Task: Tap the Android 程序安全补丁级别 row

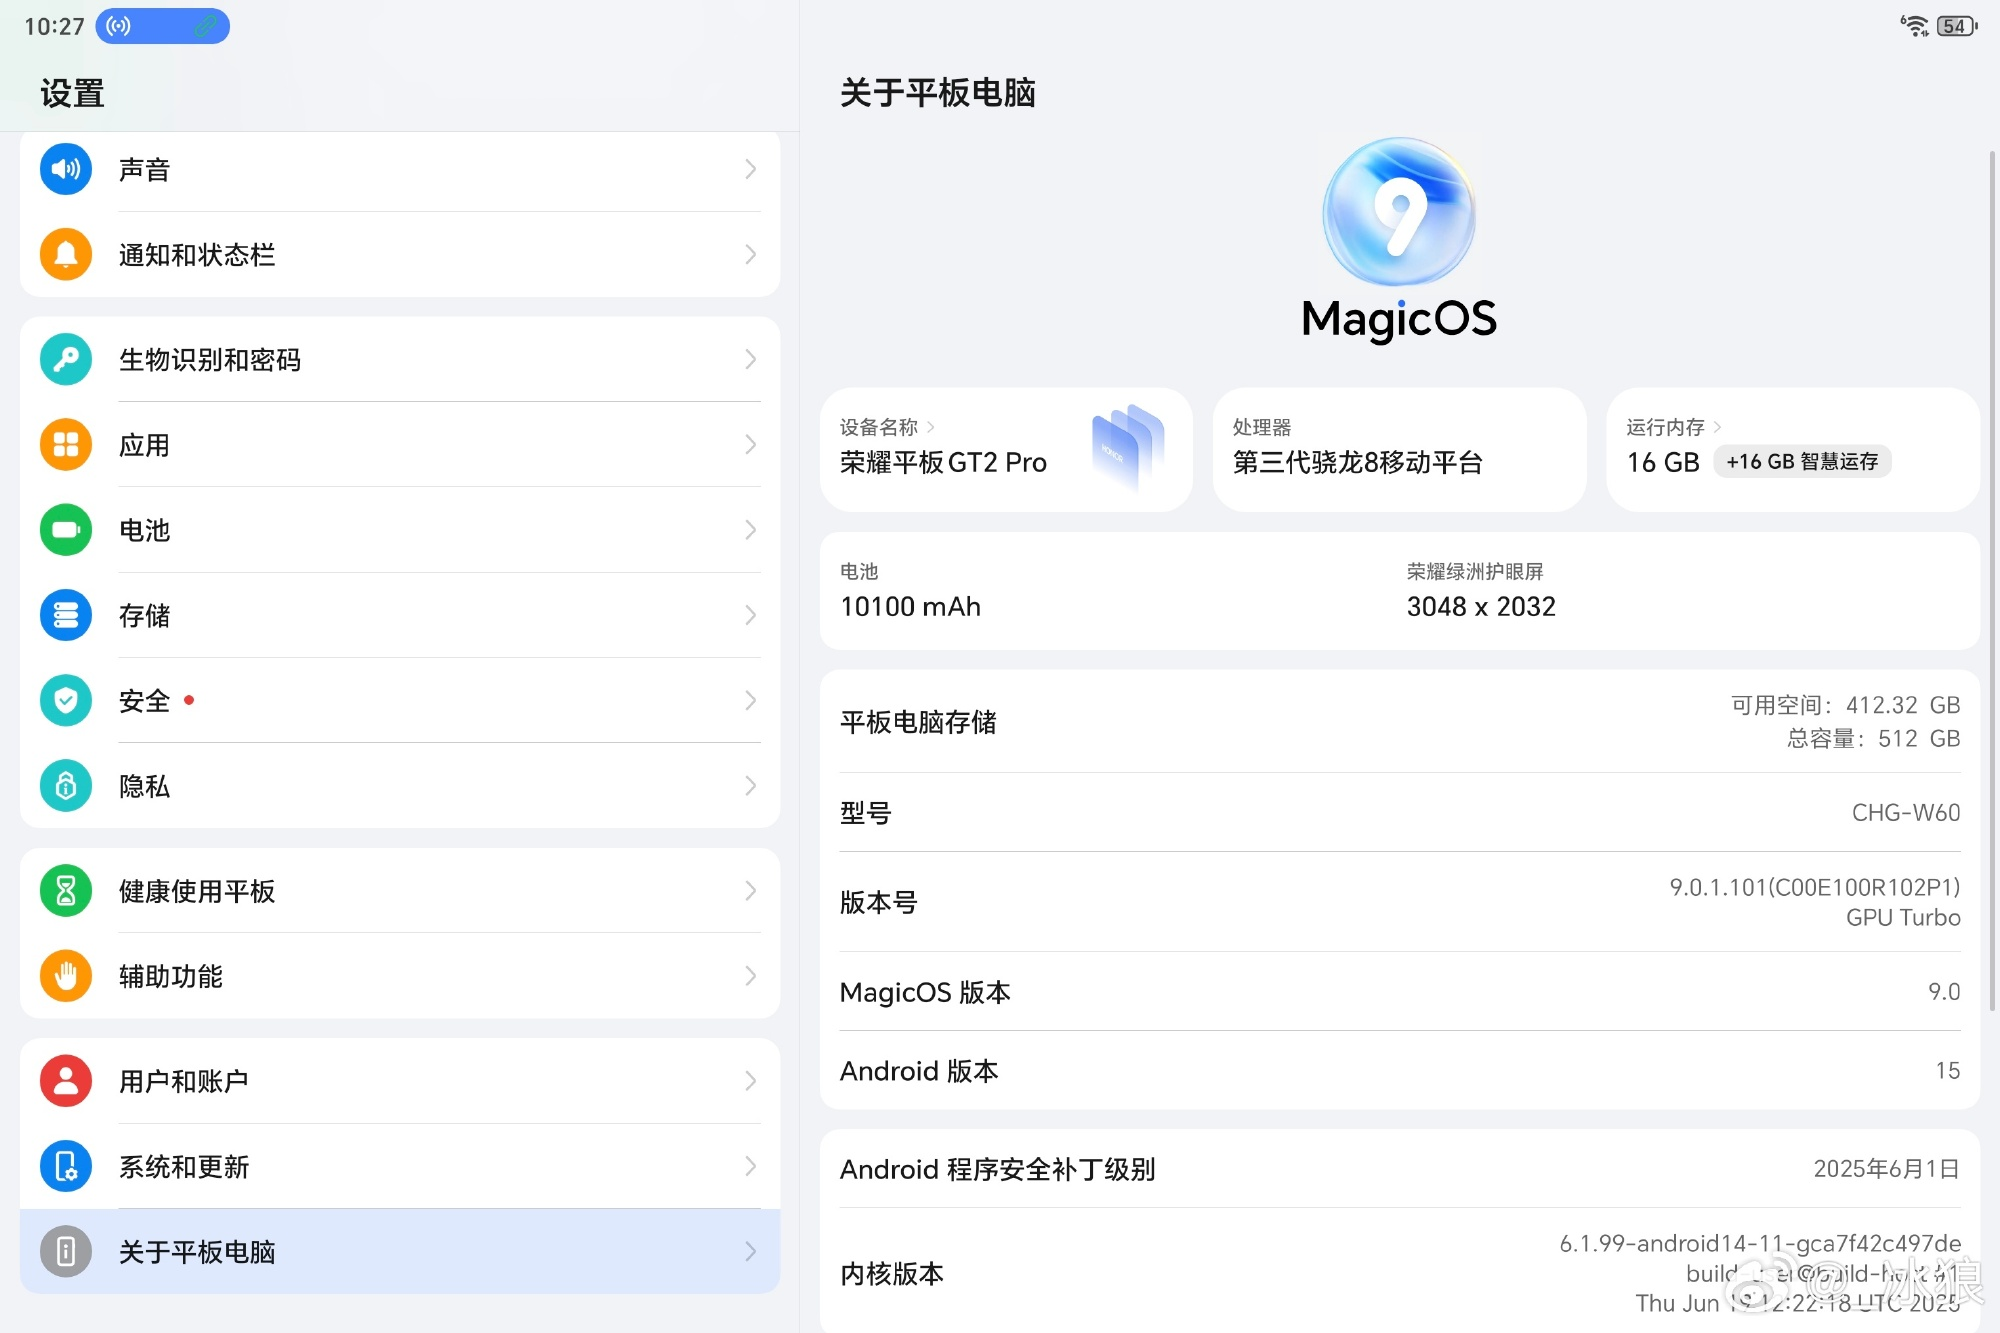Action: [1400, 1169]
